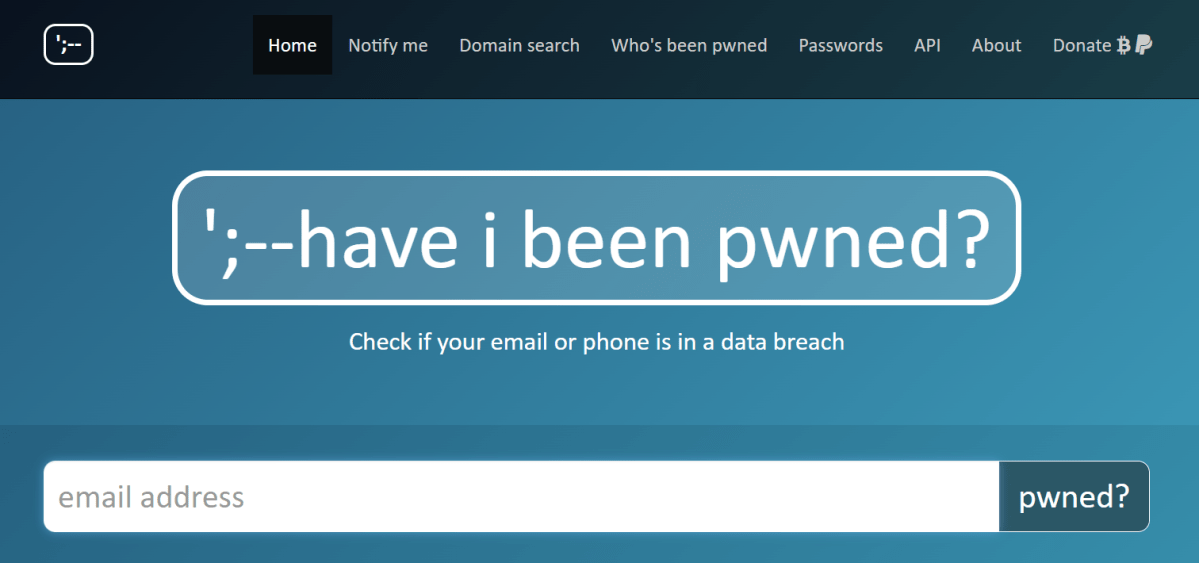Click the large have i been pwned banner
1199x563 pixels.
click(x=596, y=238)
